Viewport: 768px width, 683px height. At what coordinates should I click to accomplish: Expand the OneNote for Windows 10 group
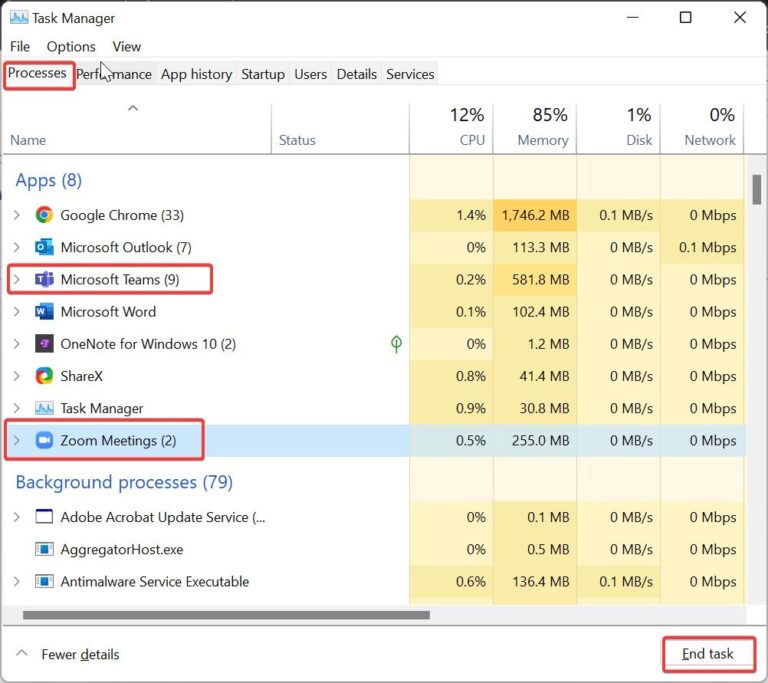(17, 344)
